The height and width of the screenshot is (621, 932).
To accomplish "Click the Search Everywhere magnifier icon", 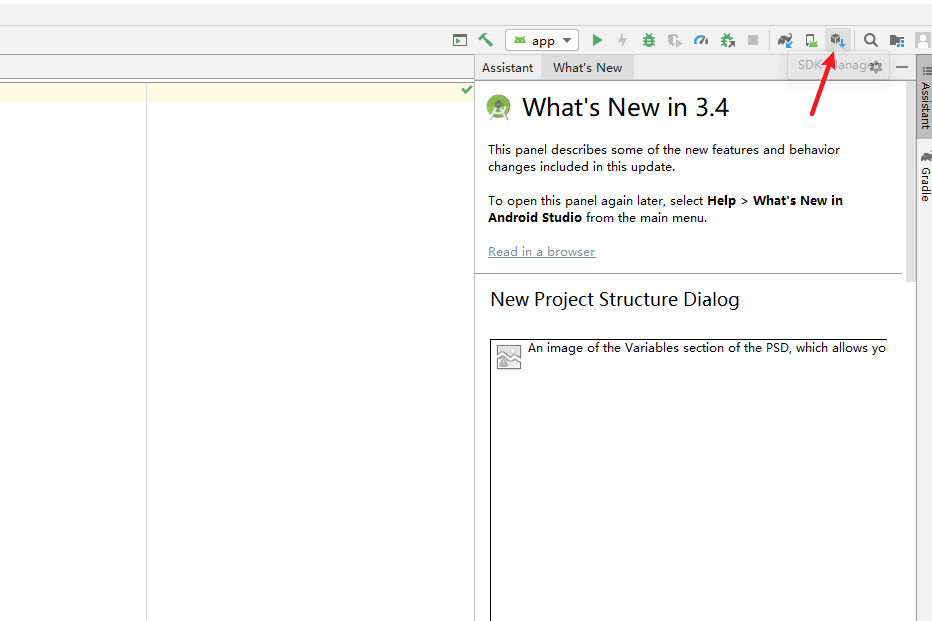I will pyautogui.click(x=871, y=40).
